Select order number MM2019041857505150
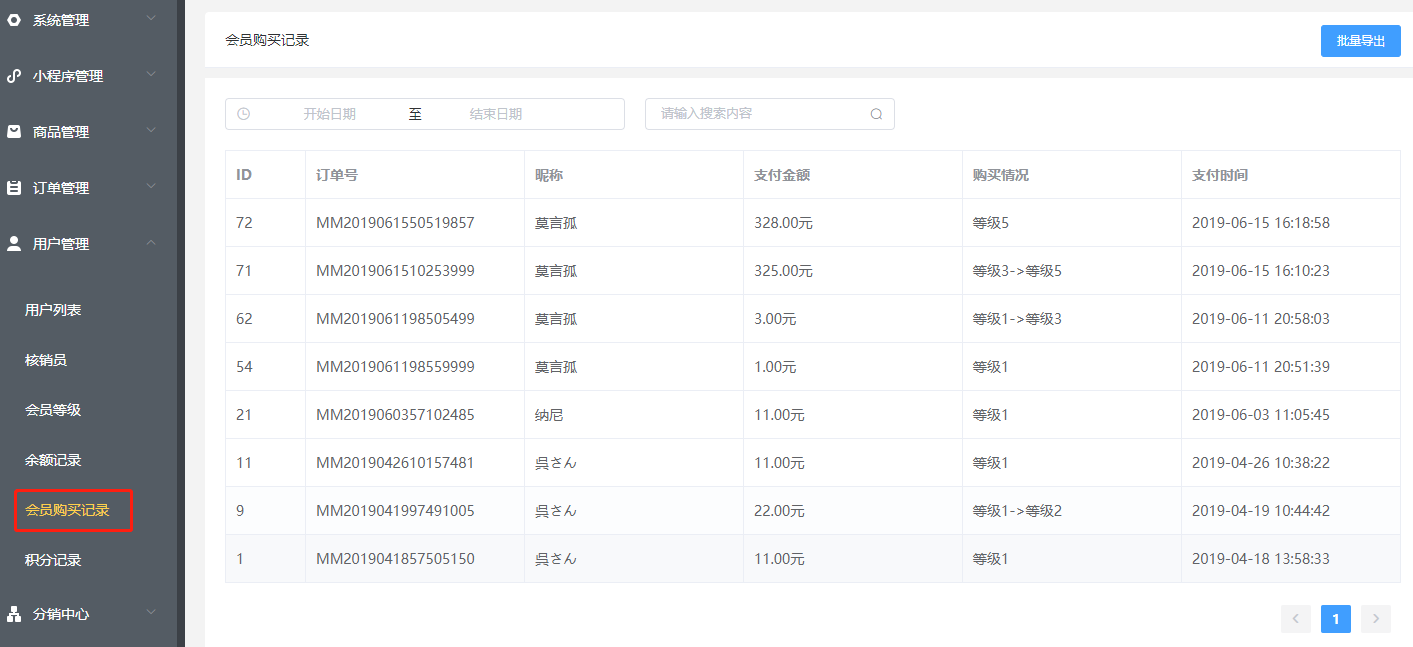 point(395,559)
